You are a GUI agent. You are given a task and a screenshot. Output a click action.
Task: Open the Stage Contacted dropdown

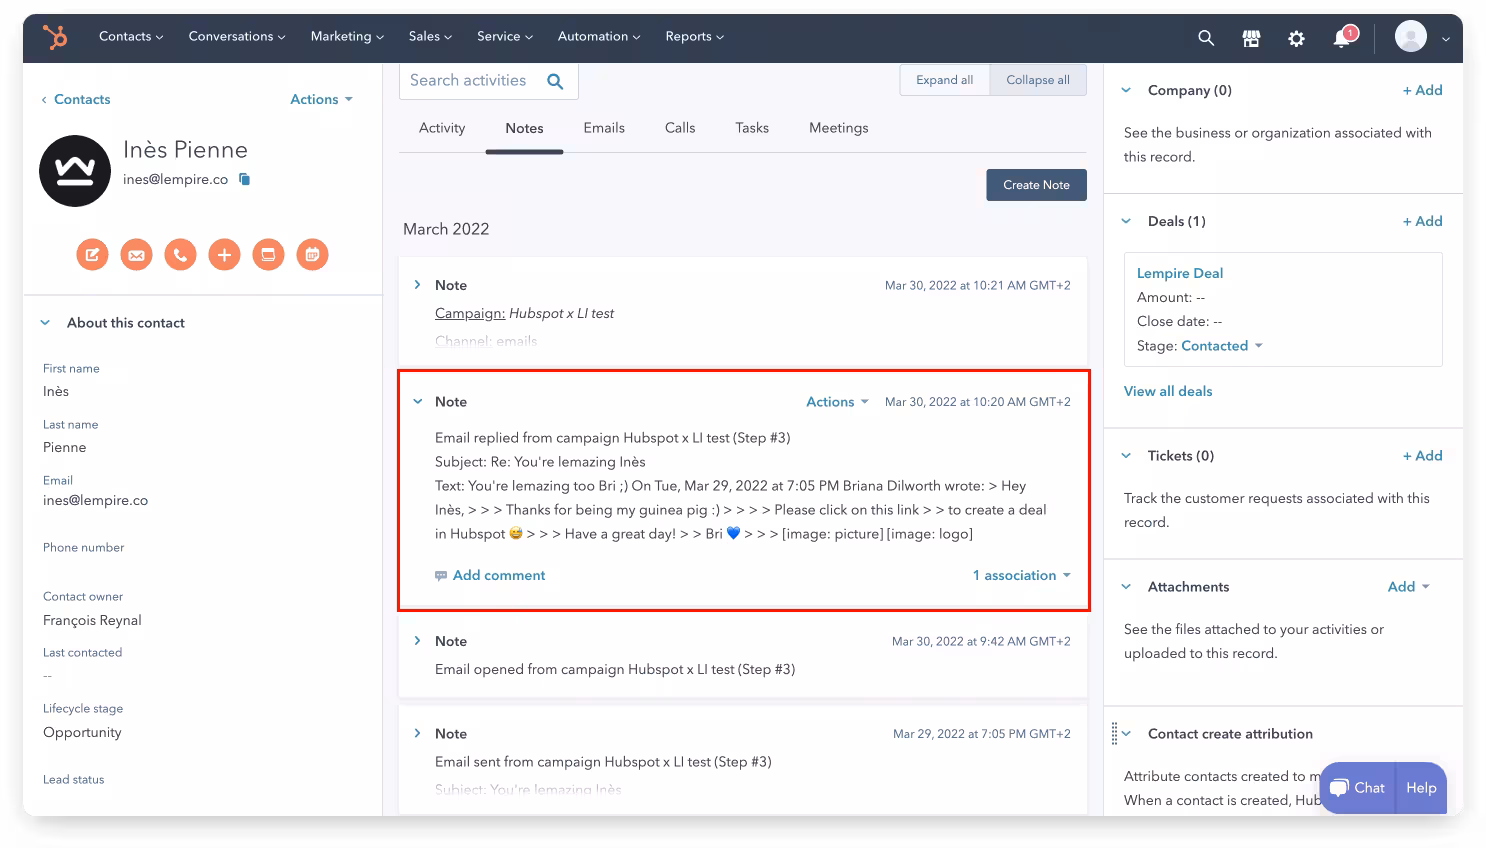(1222, 346)
